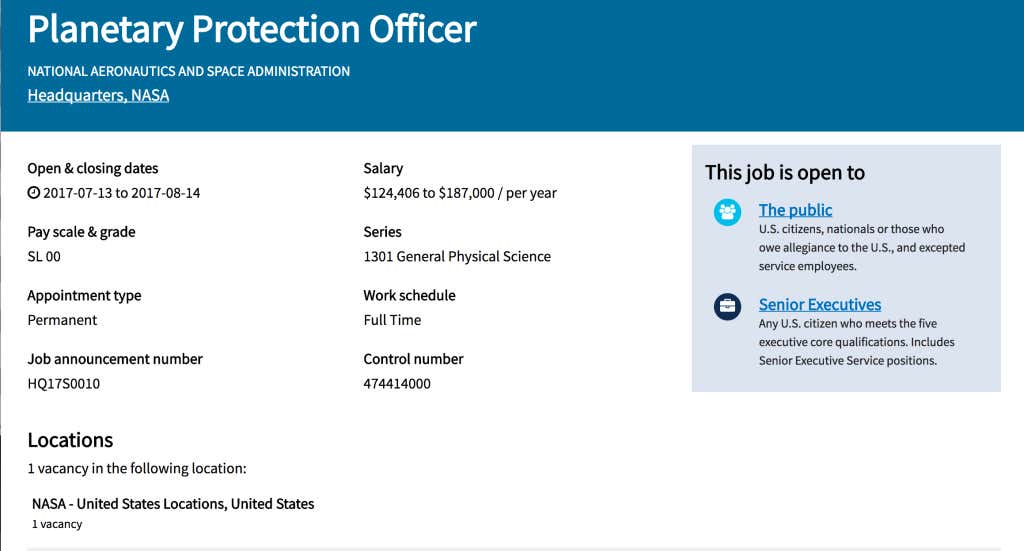1024x551 pixels.
Task: Follow the Senior Executives link
Action: [x=819, y=305]
